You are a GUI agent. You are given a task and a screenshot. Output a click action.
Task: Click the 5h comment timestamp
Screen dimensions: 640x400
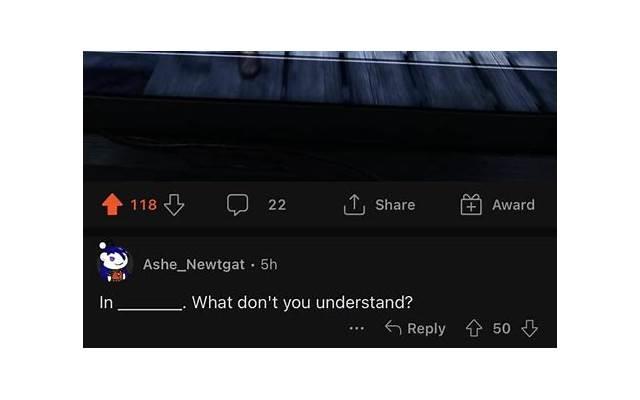tap(269, 264)
